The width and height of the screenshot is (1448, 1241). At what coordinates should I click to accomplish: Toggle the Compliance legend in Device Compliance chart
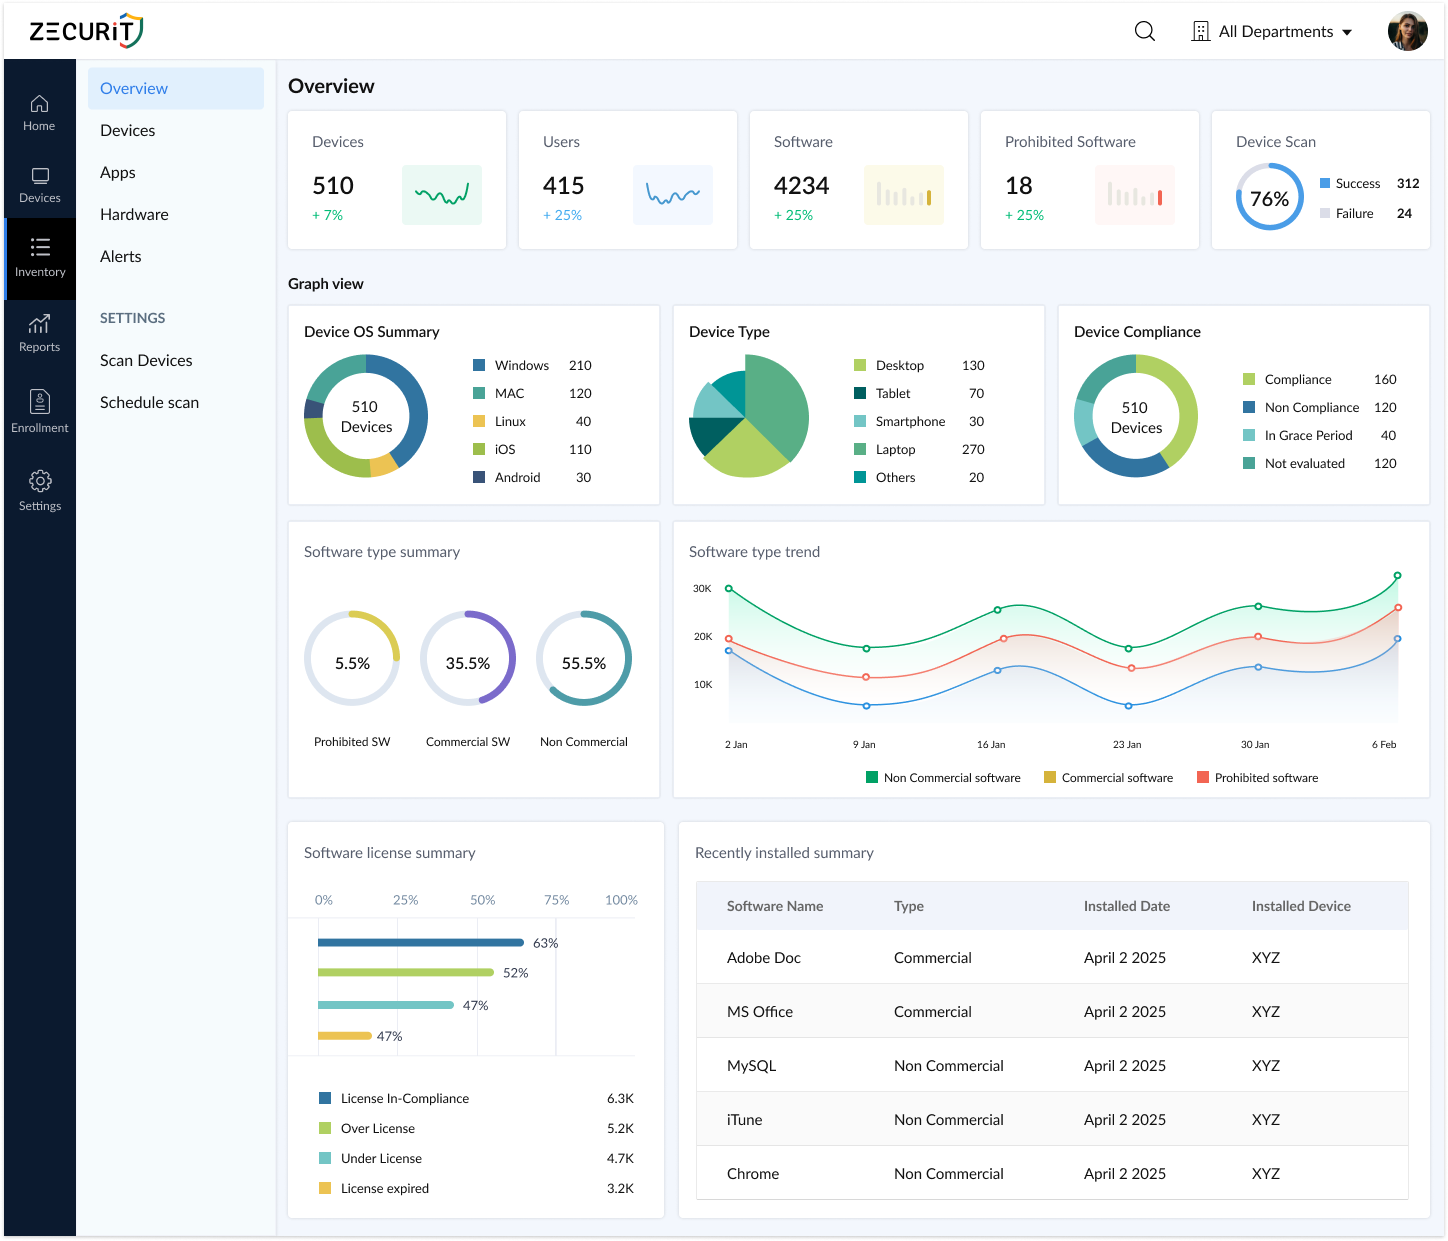1297,379
